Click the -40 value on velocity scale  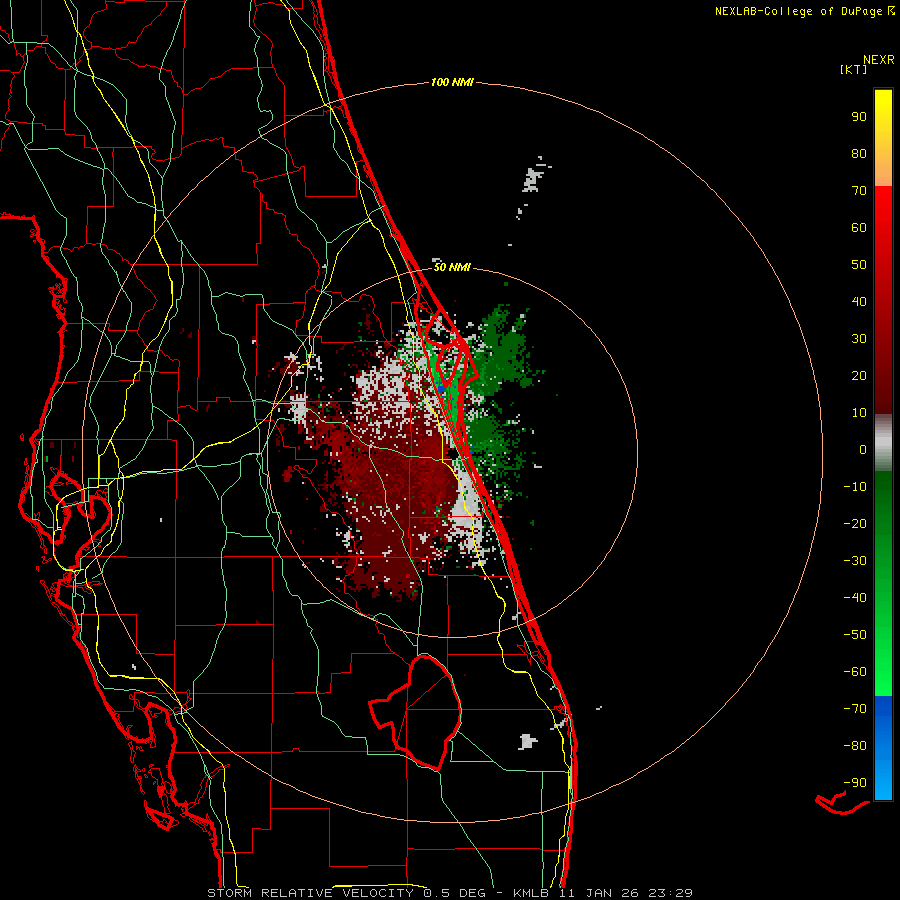tap(855, 598)
